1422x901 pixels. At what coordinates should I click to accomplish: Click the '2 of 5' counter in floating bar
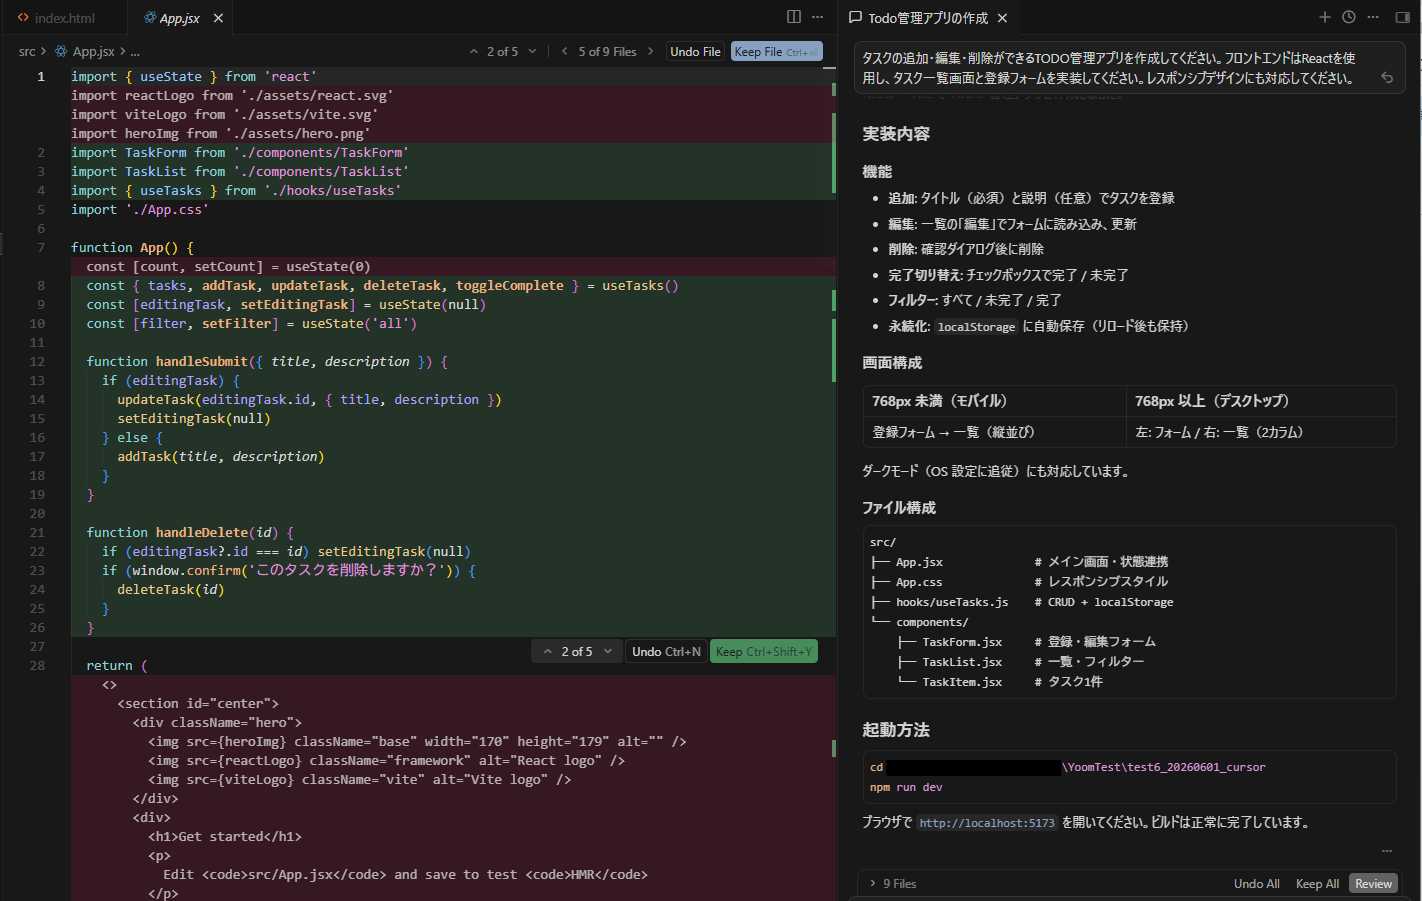pyautogui.click(x=577, y=652)
